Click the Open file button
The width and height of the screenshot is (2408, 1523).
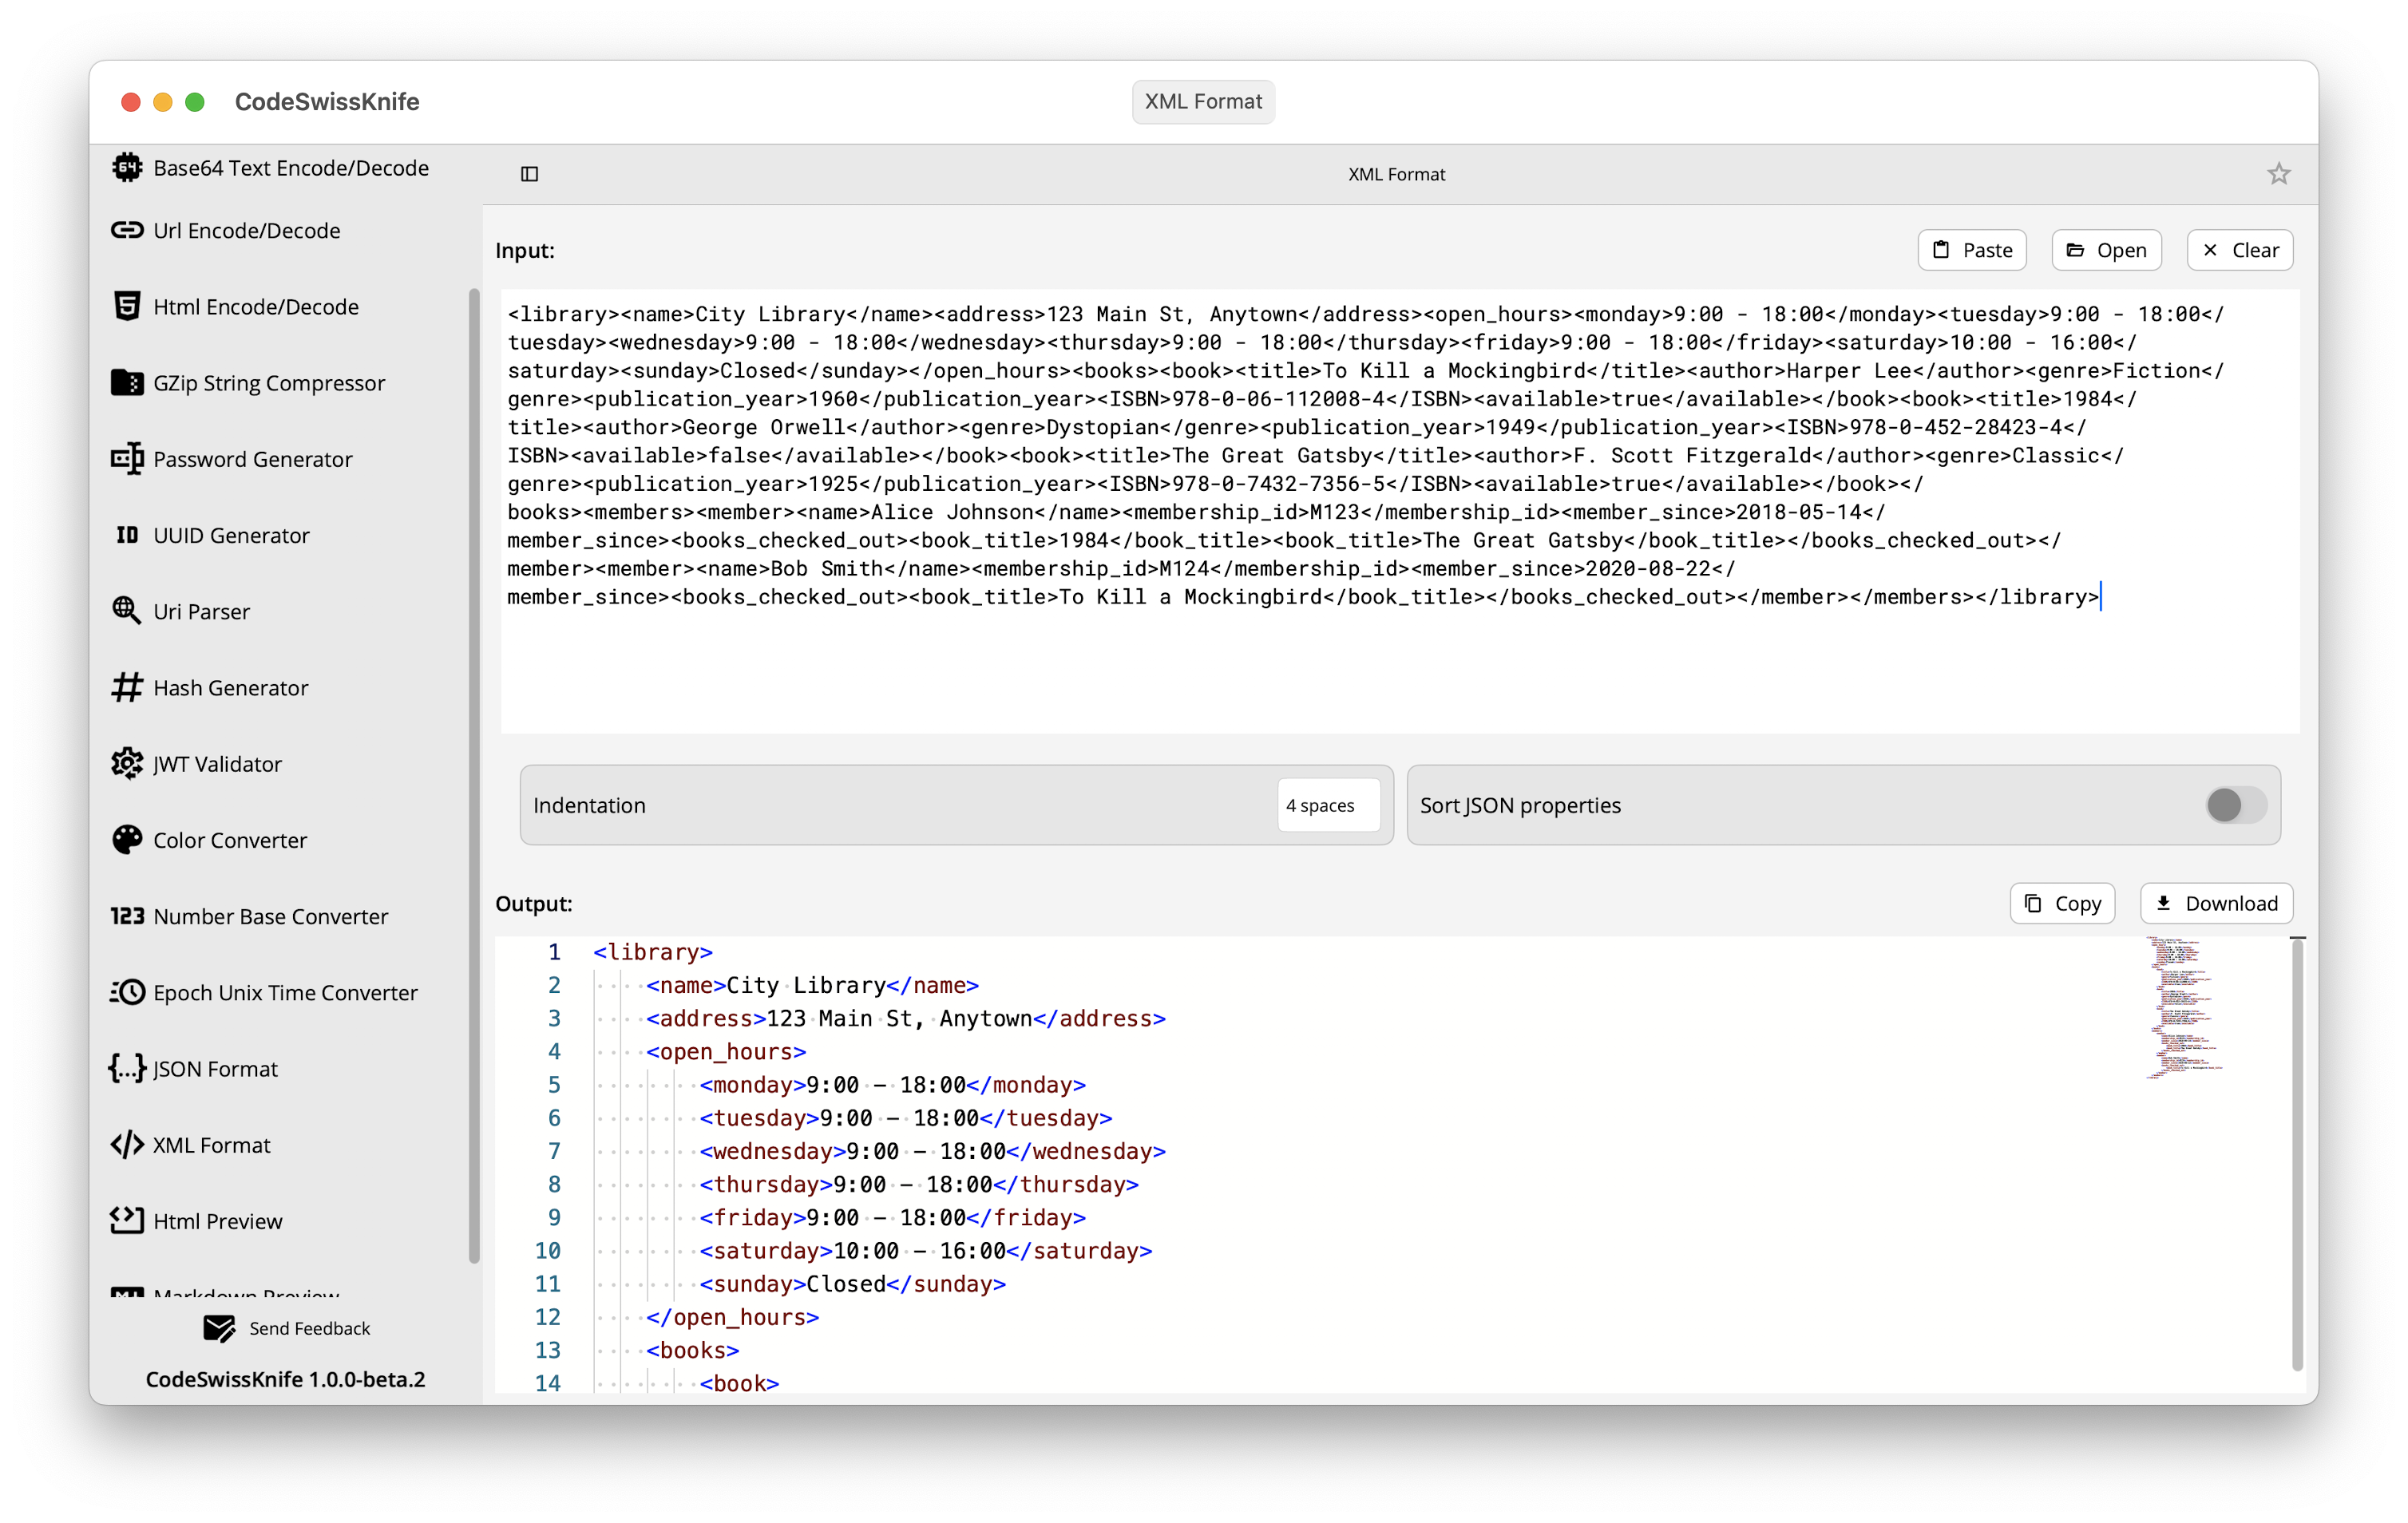coord(2106,250)
